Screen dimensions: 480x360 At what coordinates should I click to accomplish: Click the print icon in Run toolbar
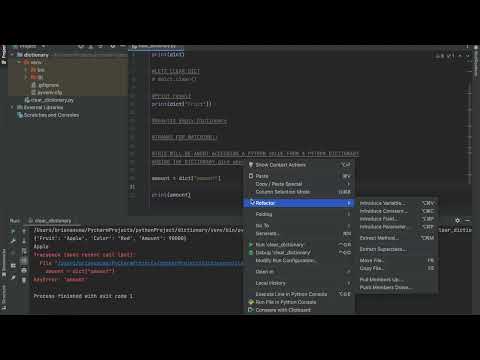24,270
